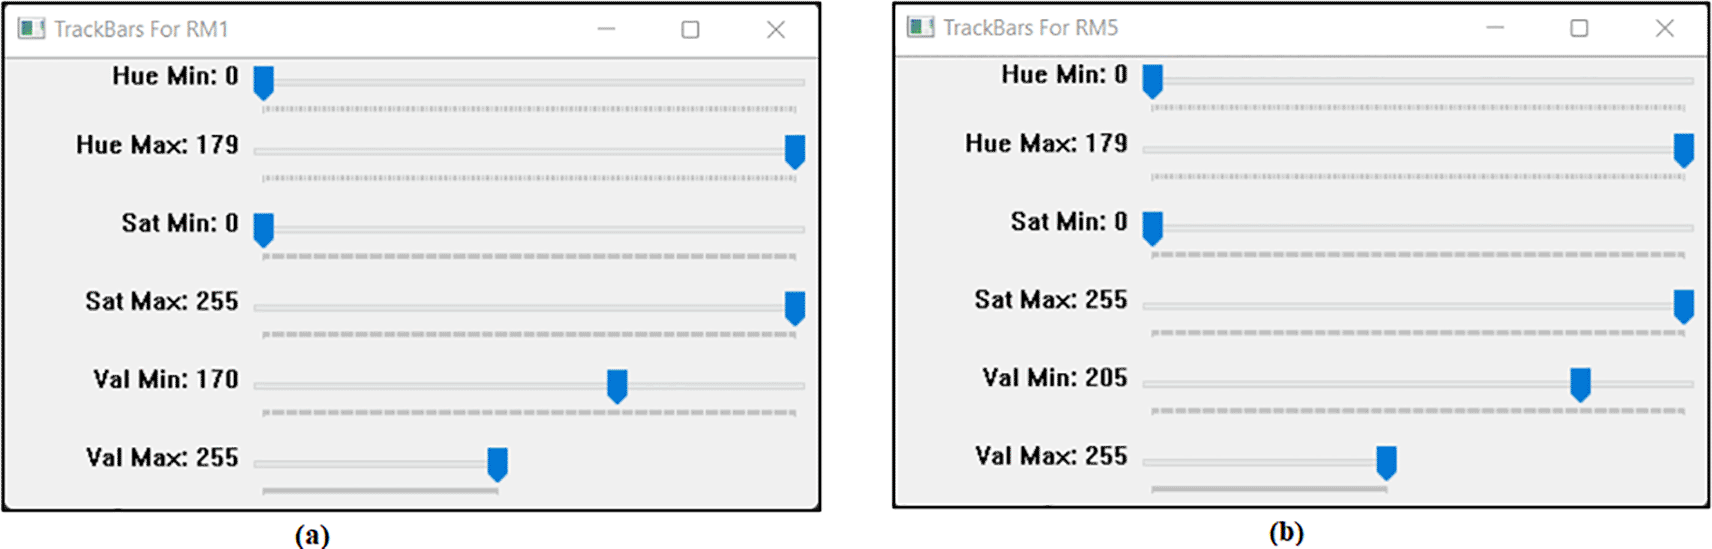Click Sat Min slider thumb in RM5
This screenshot has height=549, width=1712.
pos(1152,228)
